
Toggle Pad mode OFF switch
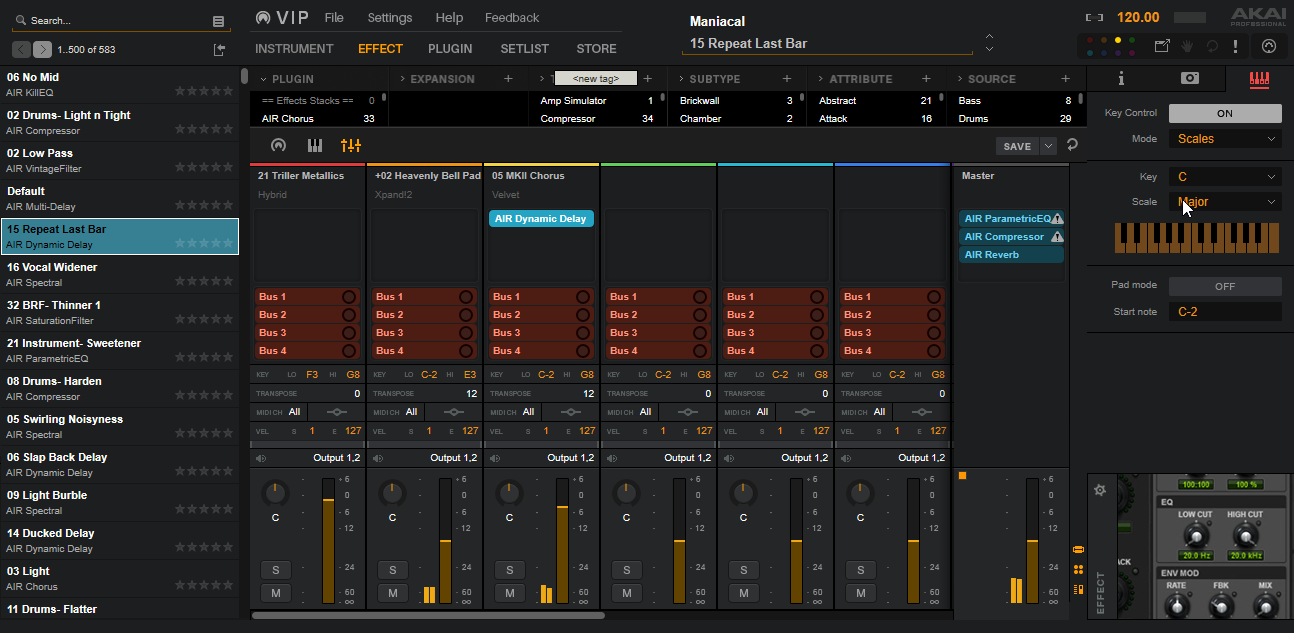pos(1225,286)
